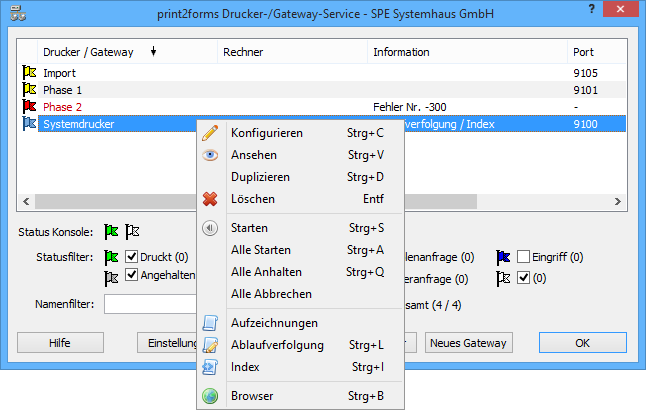
Task: Click the red flag beside Phase 2
Action: [x=28, y=107]
